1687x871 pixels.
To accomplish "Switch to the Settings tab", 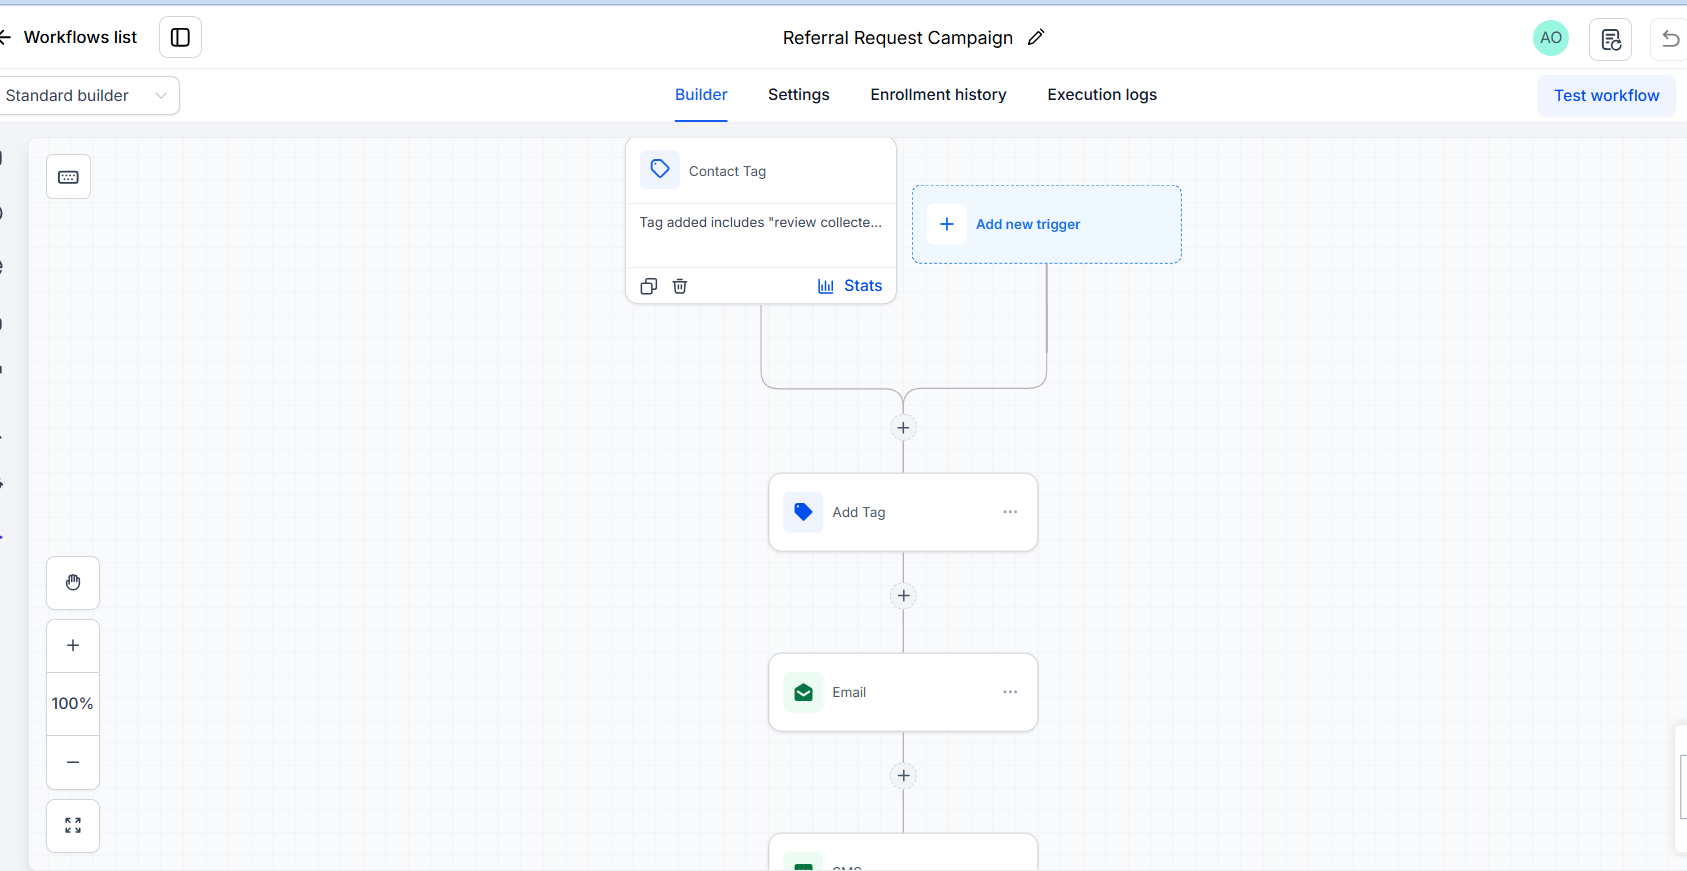I will (799, 95).
